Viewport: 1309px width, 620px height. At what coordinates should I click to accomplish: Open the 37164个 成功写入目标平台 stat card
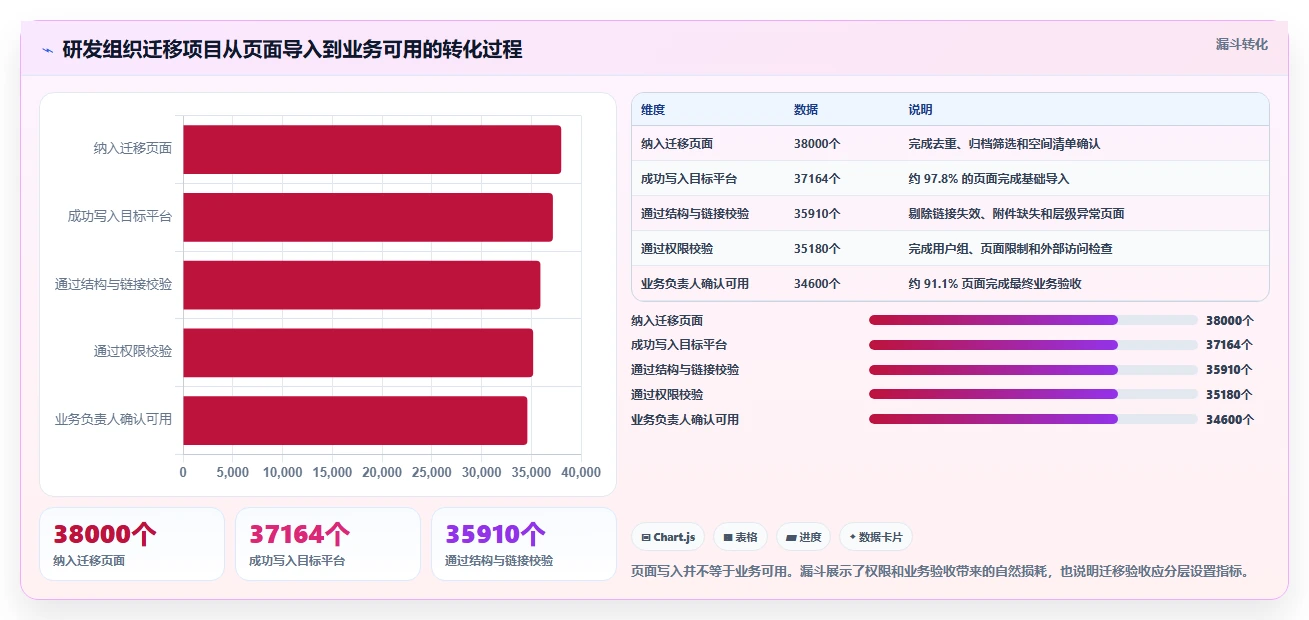point(328,544)
